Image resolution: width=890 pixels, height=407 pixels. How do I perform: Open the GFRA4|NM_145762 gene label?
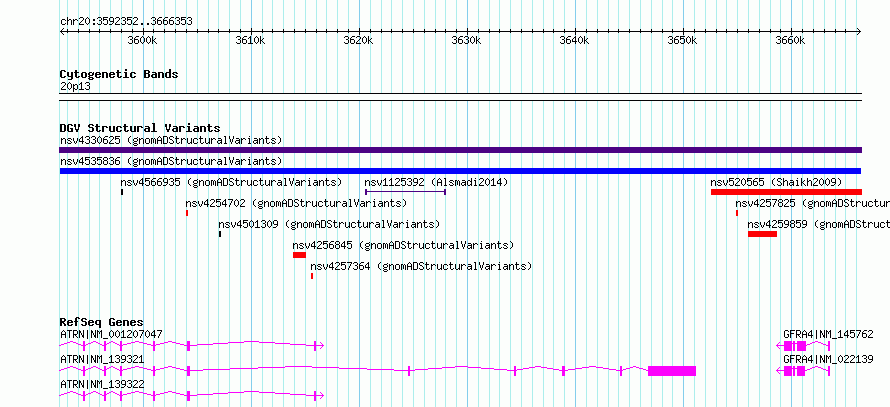pyautogui.click(x=828, y=334)
